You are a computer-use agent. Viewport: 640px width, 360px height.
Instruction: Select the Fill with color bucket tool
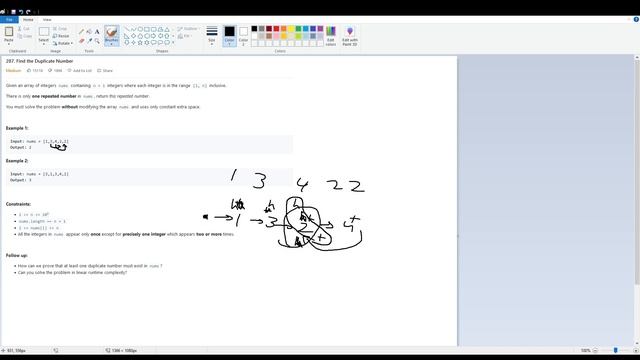point(89,31)
